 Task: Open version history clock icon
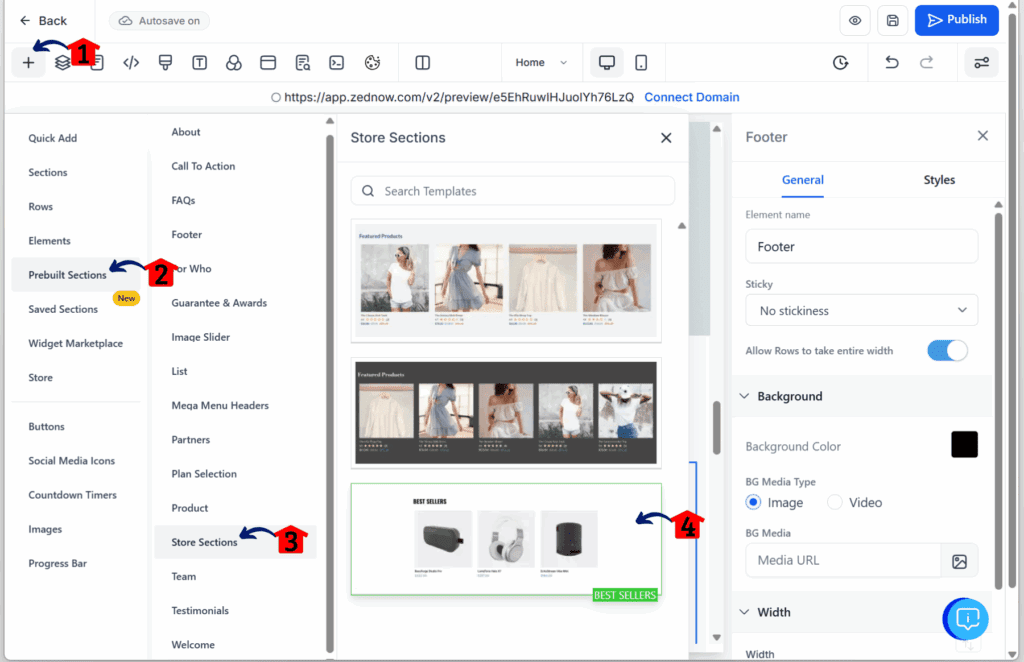click(840, 63)
